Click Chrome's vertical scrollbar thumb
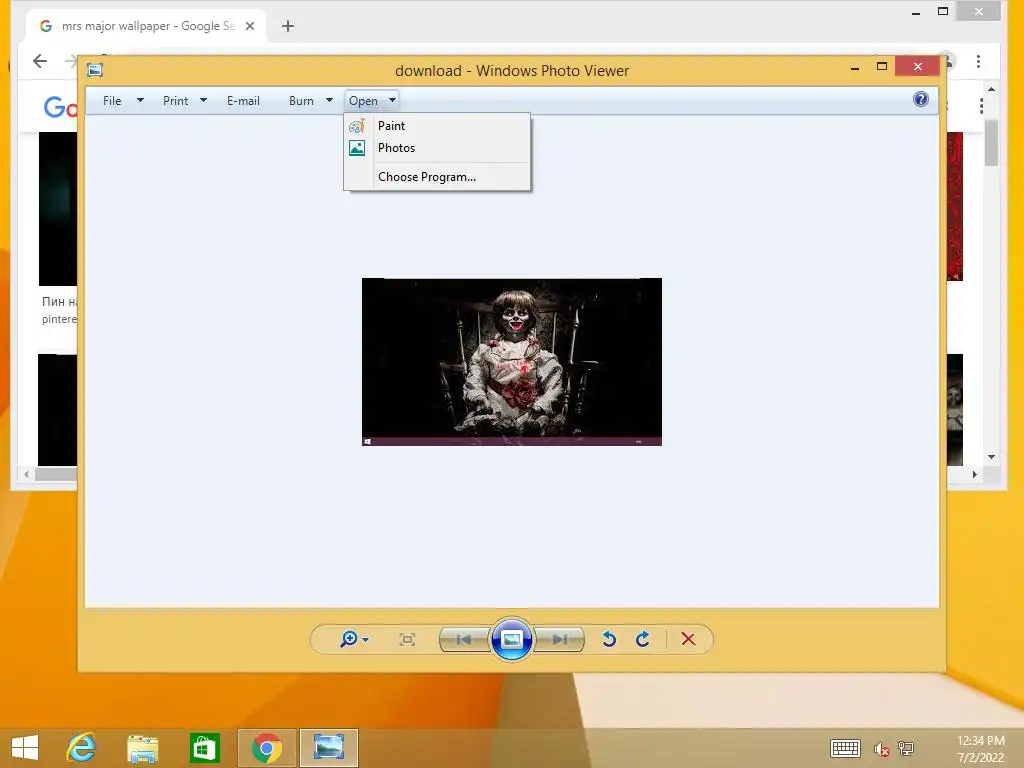The height and width of the screenshot is (768, 1024). 991,143
